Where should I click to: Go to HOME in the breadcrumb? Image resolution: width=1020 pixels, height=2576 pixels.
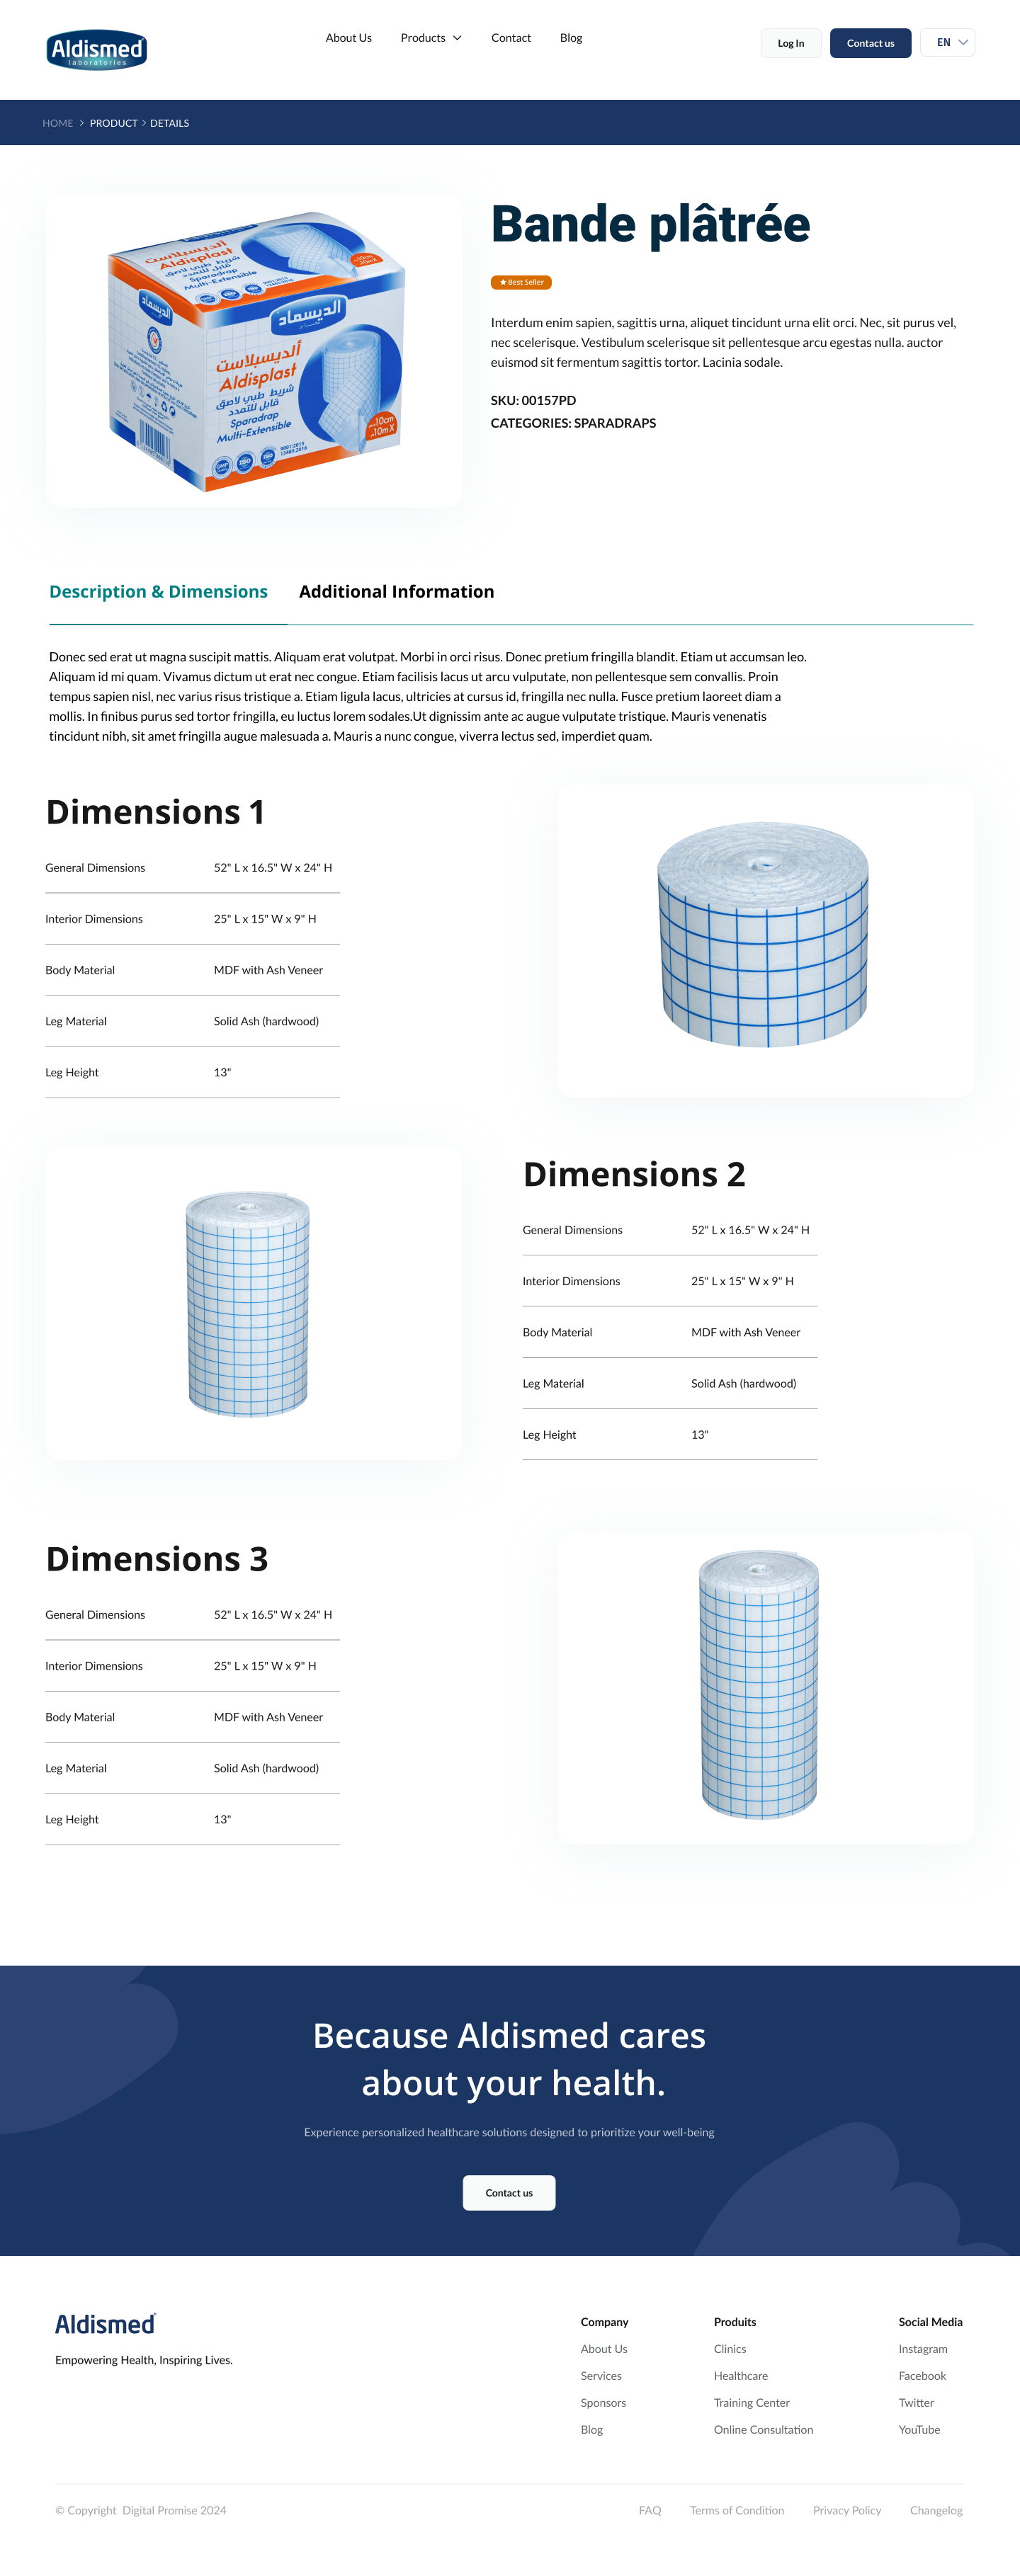click(58, 123)
